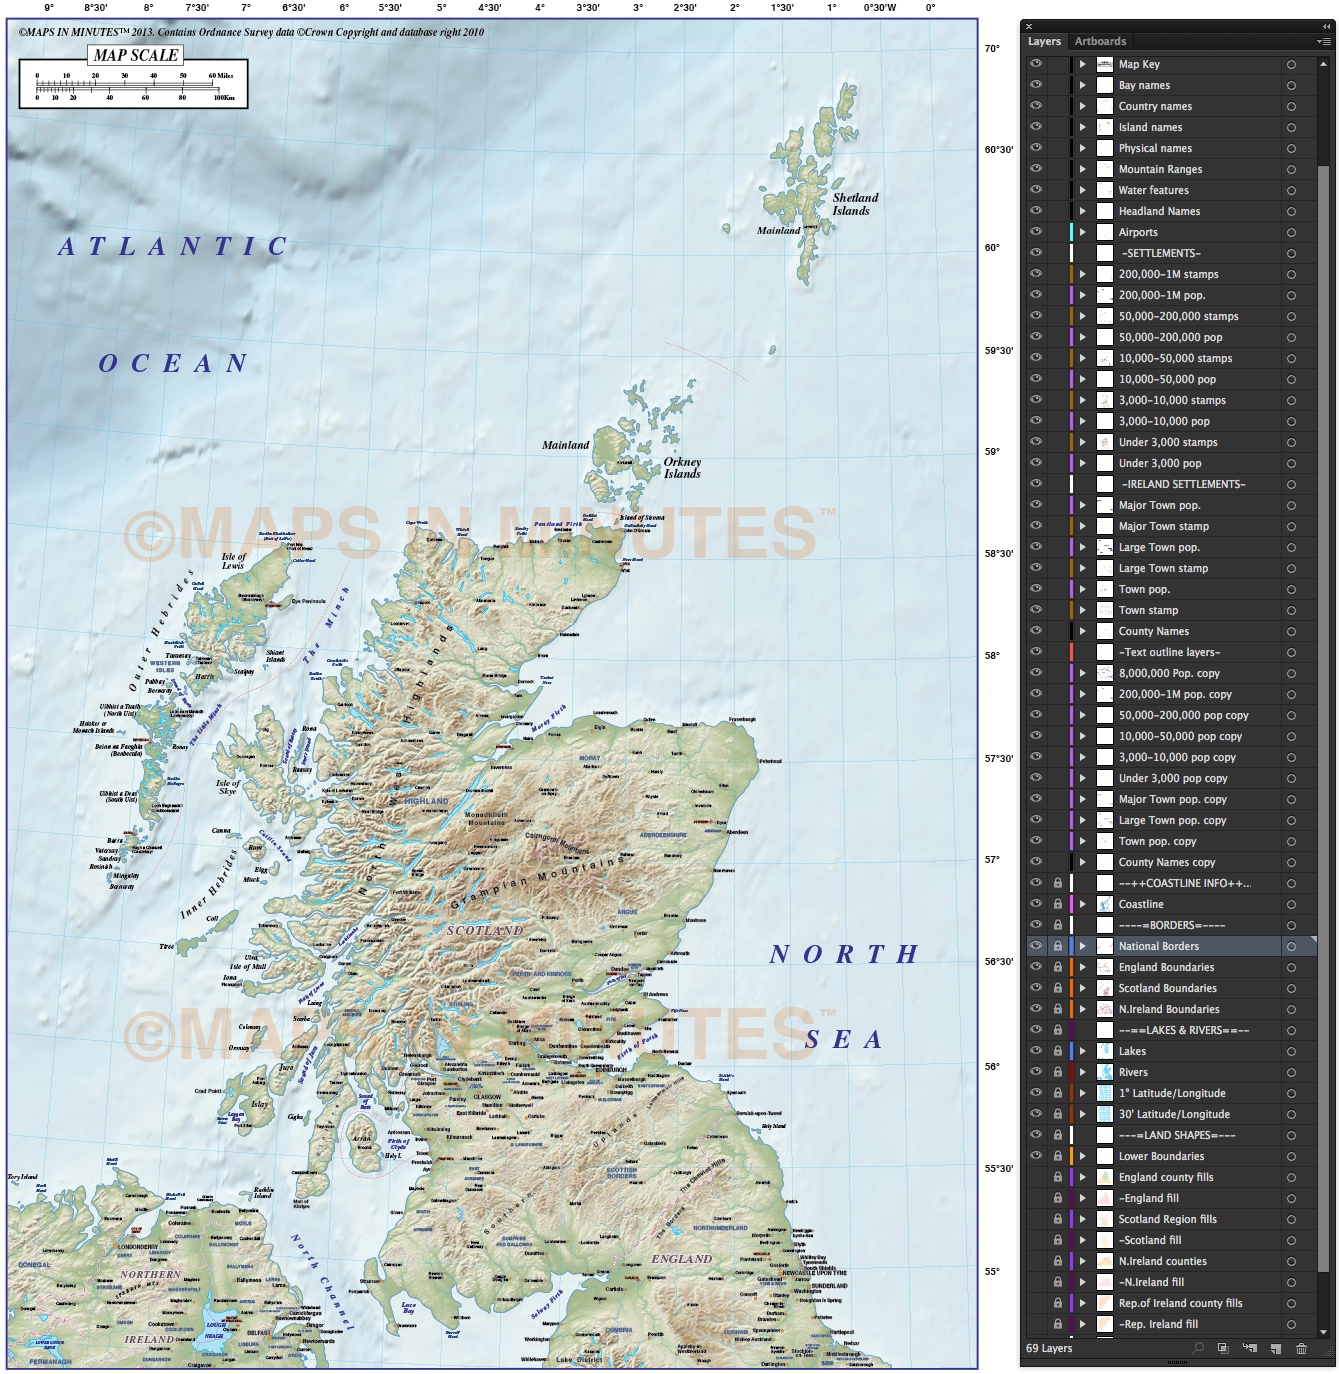The height and width of the screenshot is (1374, 1339).
Task: Unlock the National Borders layer
Action: tap(1057, 946)
